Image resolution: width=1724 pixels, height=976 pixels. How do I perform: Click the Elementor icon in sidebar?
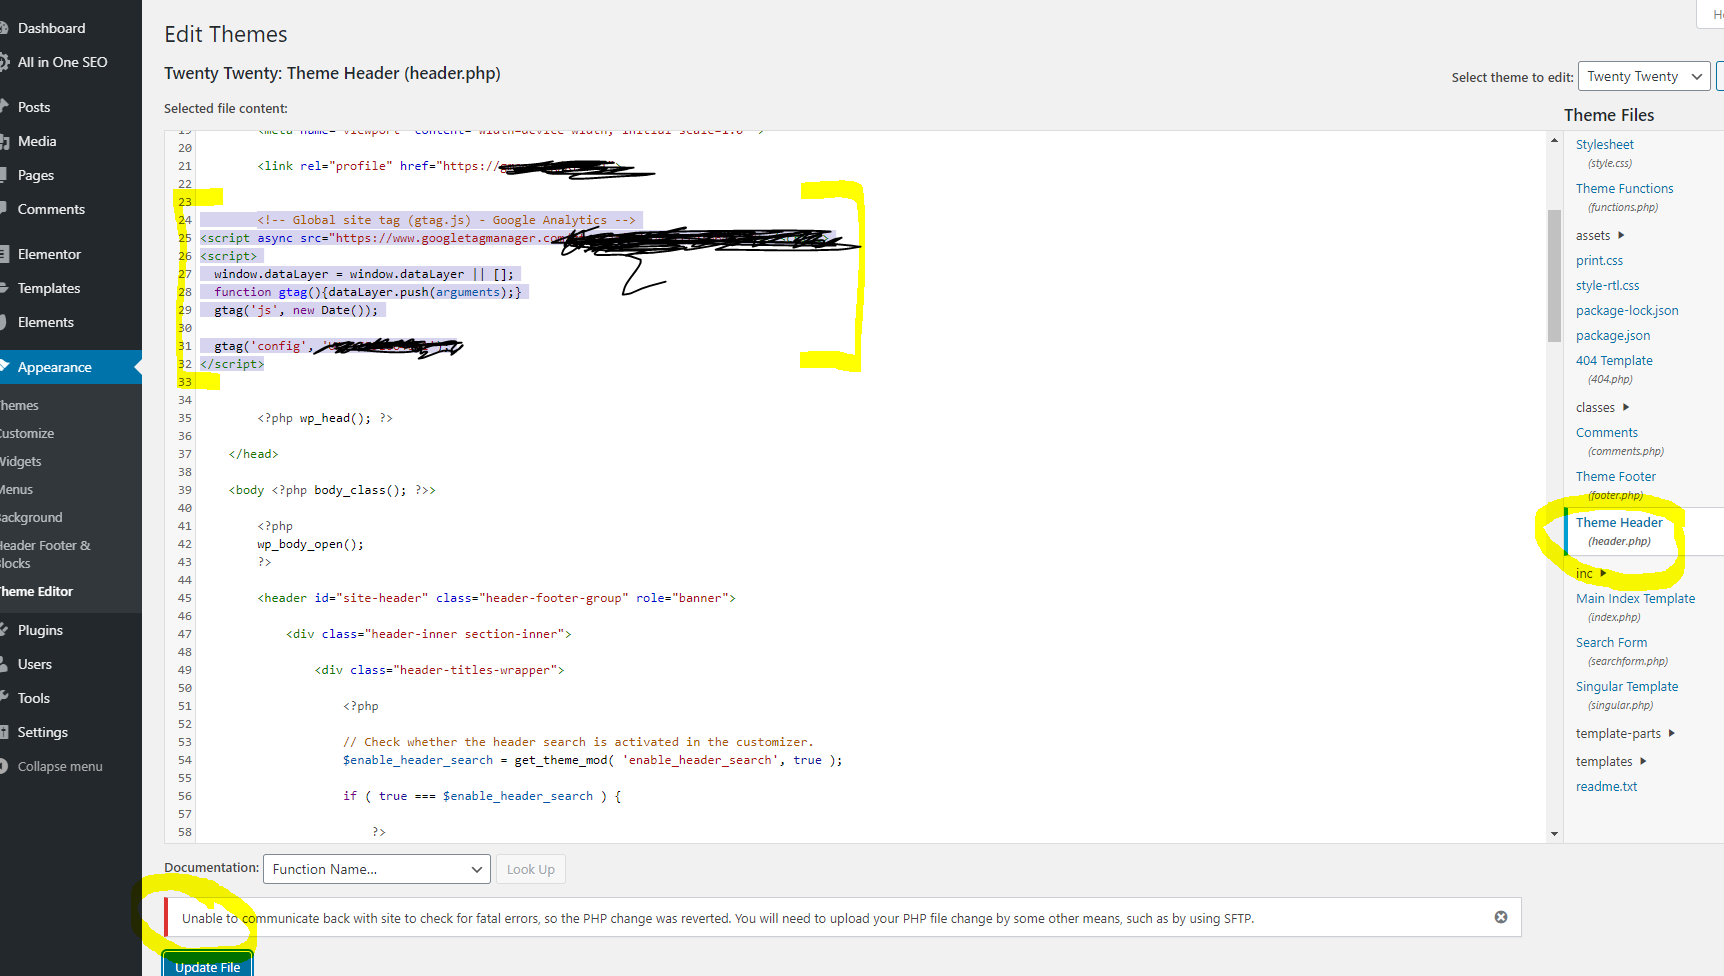(x=4, y=254)
